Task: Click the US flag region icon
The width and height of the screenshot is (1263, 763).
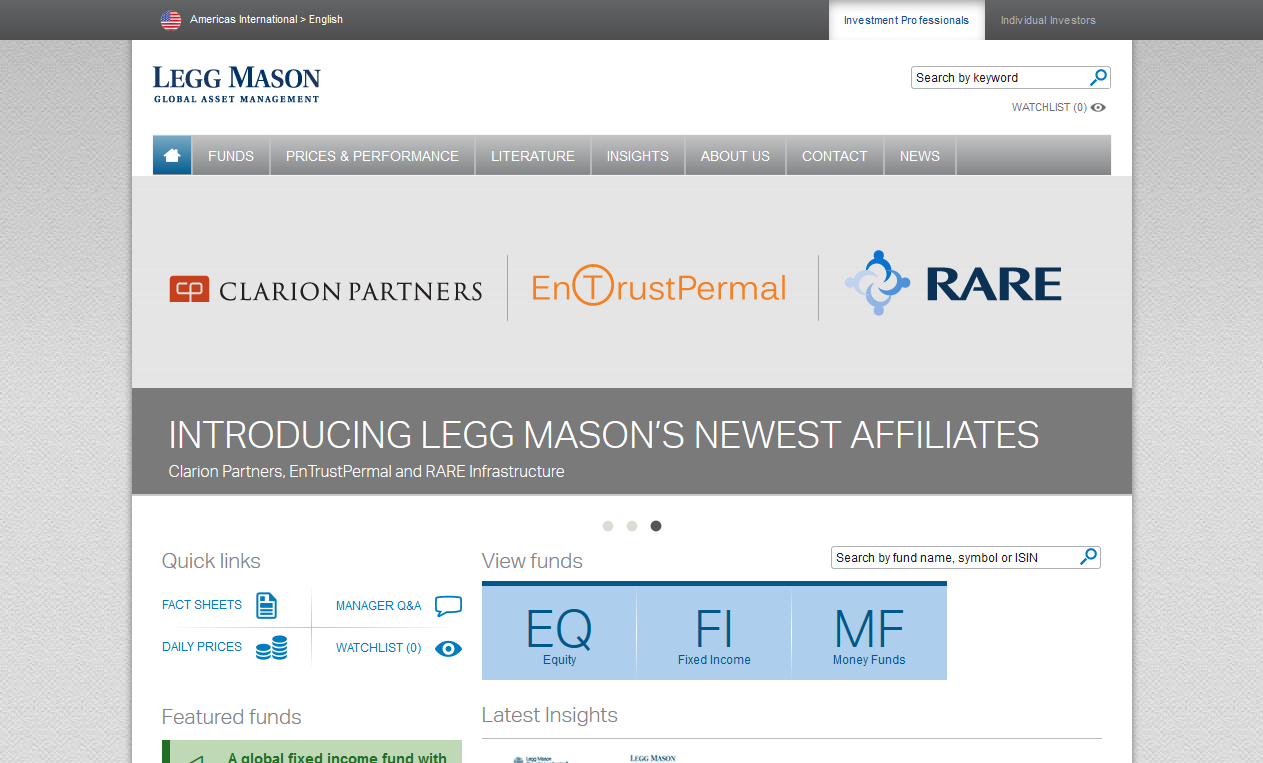Action: pyautogui.click(x=171, y=20)
